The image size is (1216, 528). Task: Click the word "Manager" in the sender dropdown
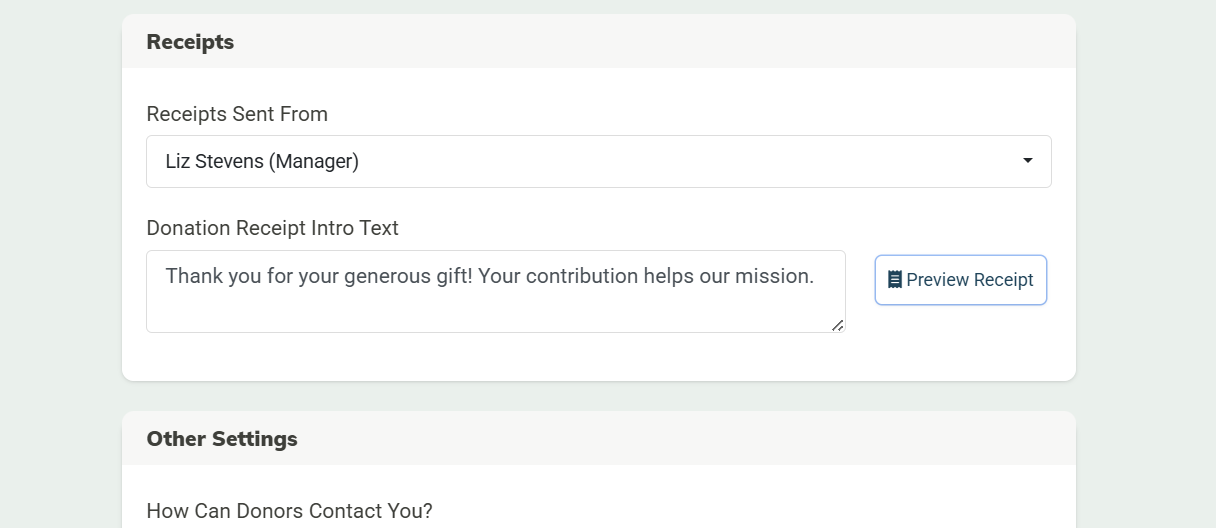pos(316,161)
